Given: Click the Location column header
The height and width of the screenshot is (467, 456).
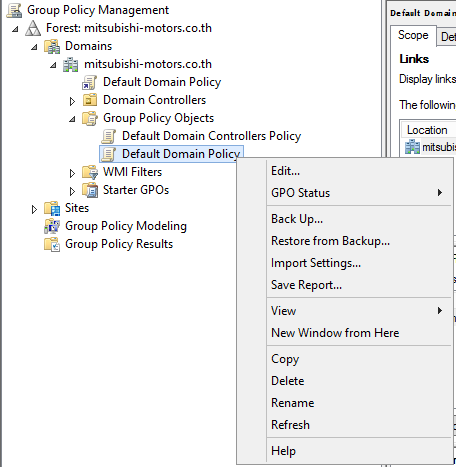Looking at the screenshot, I should coord(428,130).
